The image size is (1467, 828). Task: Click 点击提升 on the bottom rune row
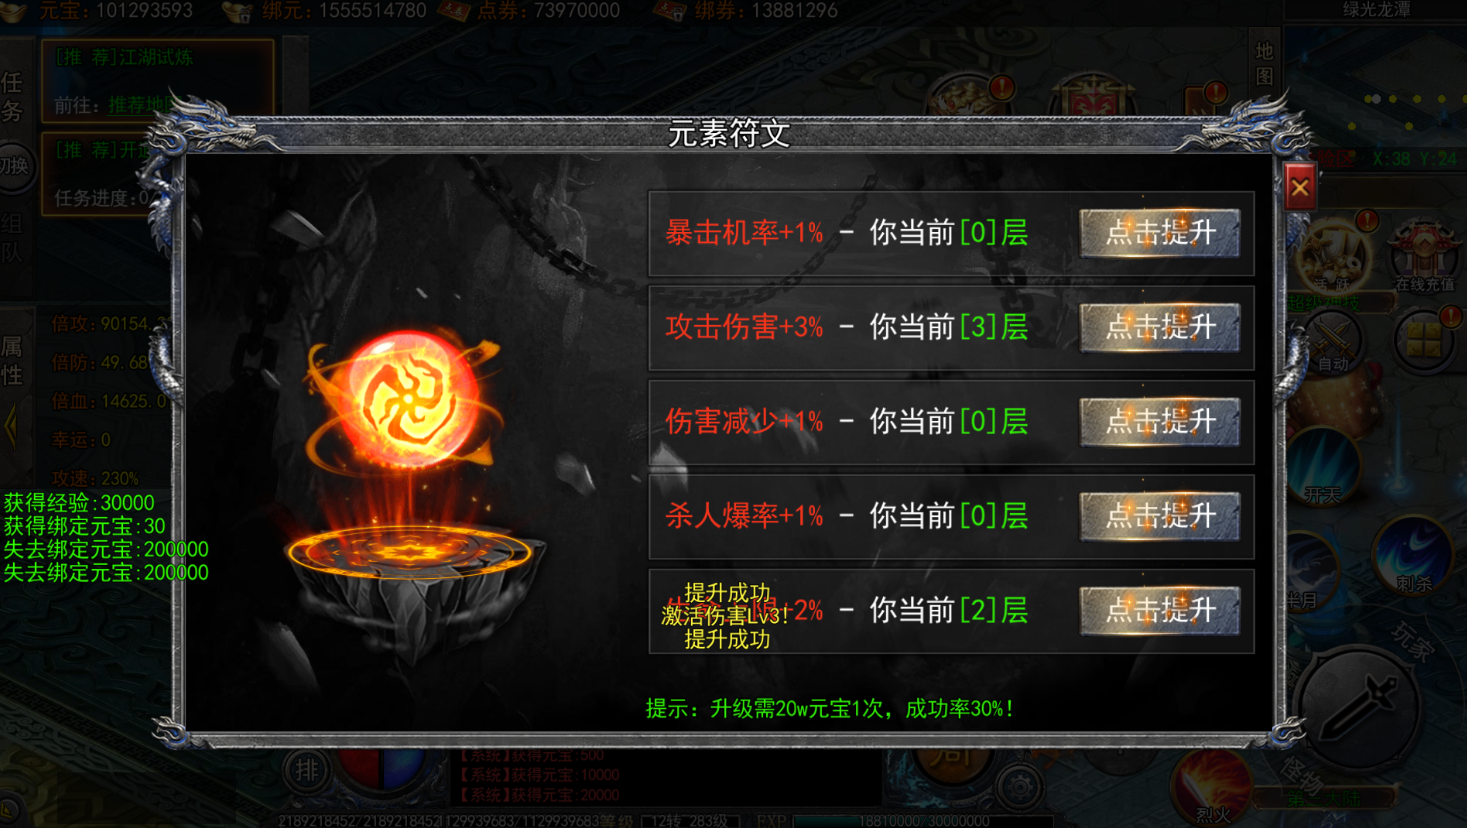(x=1160, y=610)
